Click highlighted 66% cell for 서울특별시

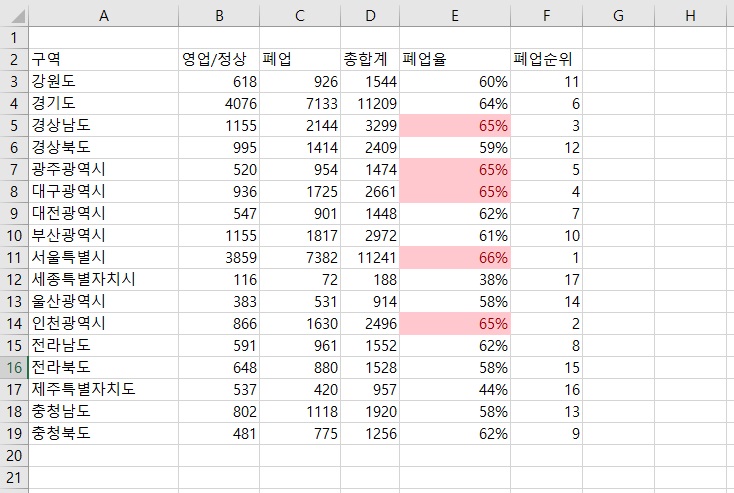point(455,258)
